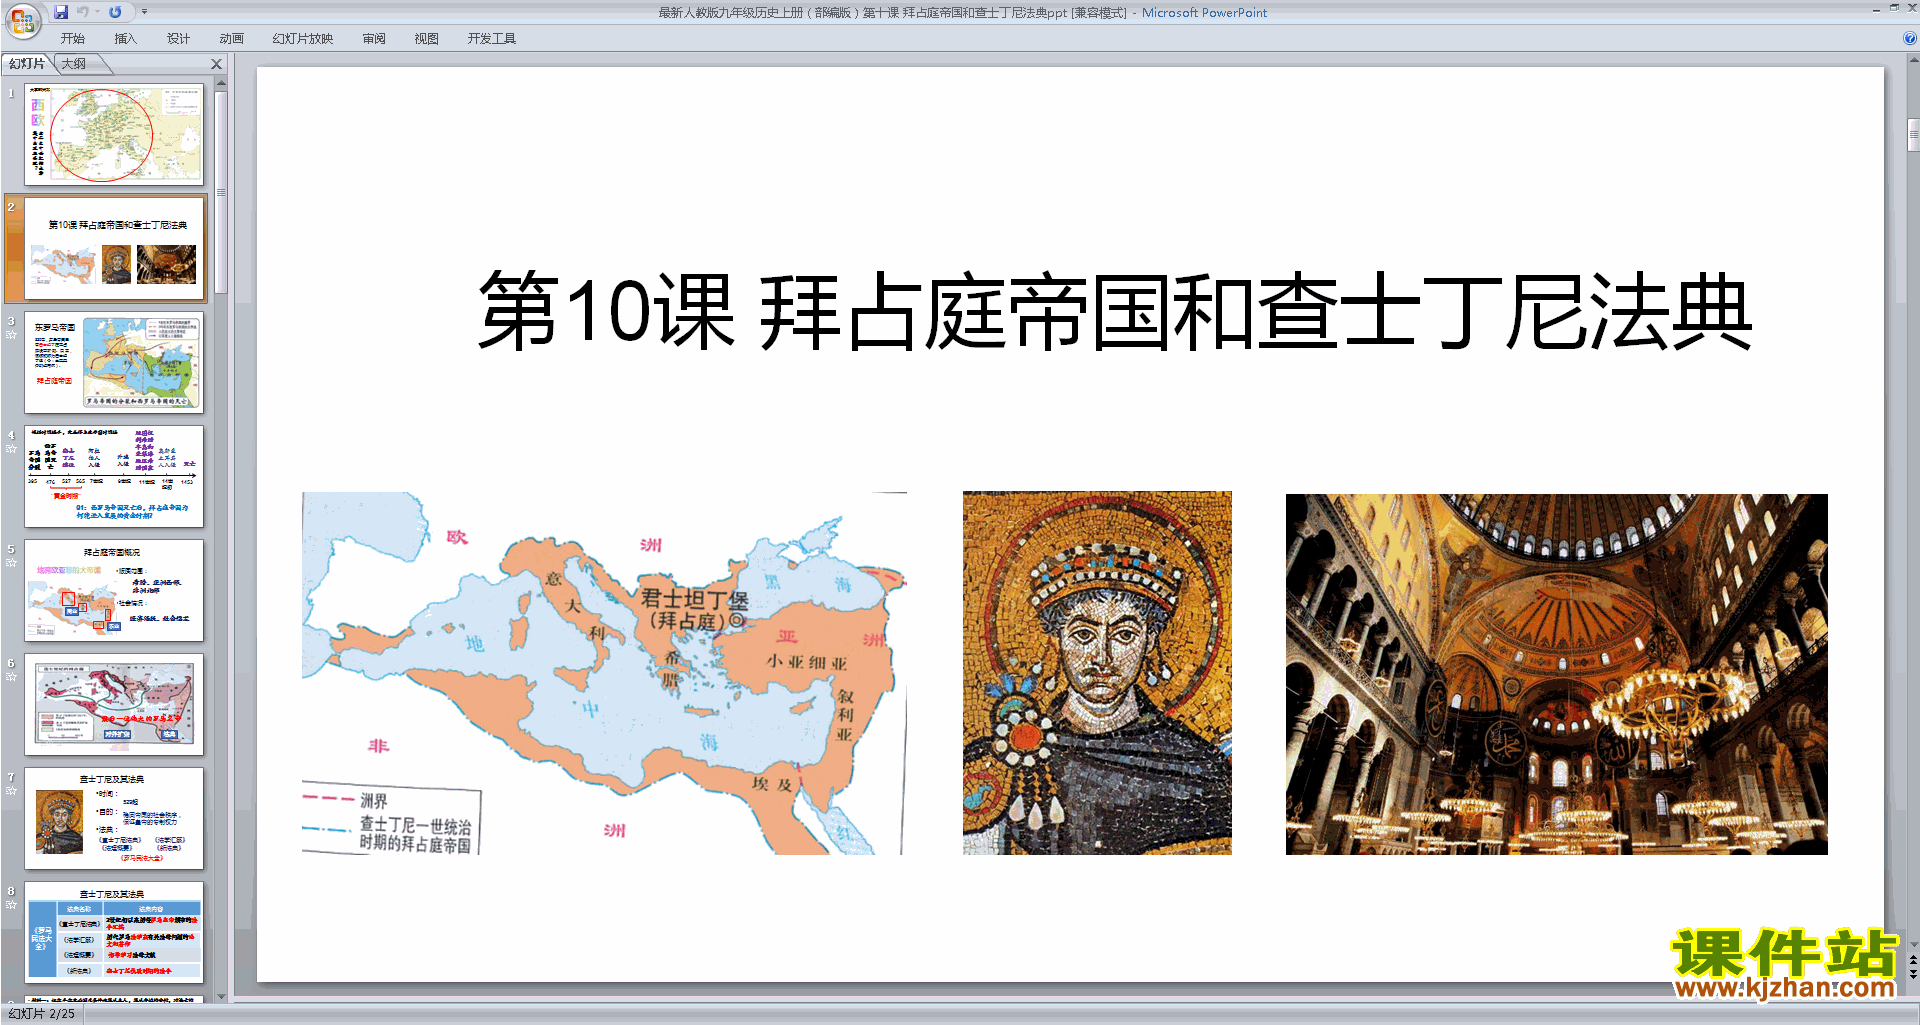
Task: Open the 幻灯片放映 ribbon tab
Action: point(302,39)
